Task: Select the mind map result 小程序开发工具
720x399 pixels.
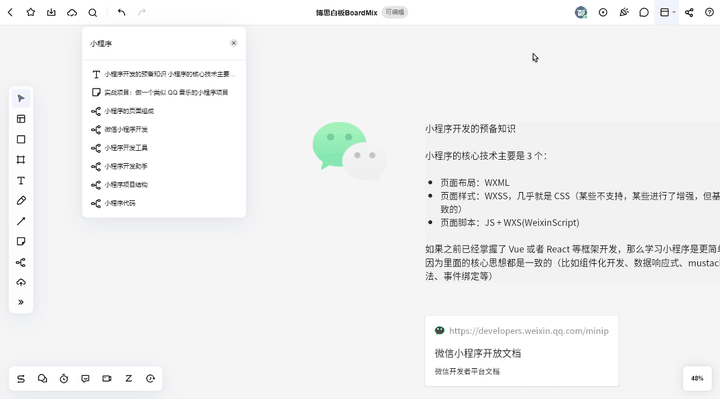Action: click(163, 148)
